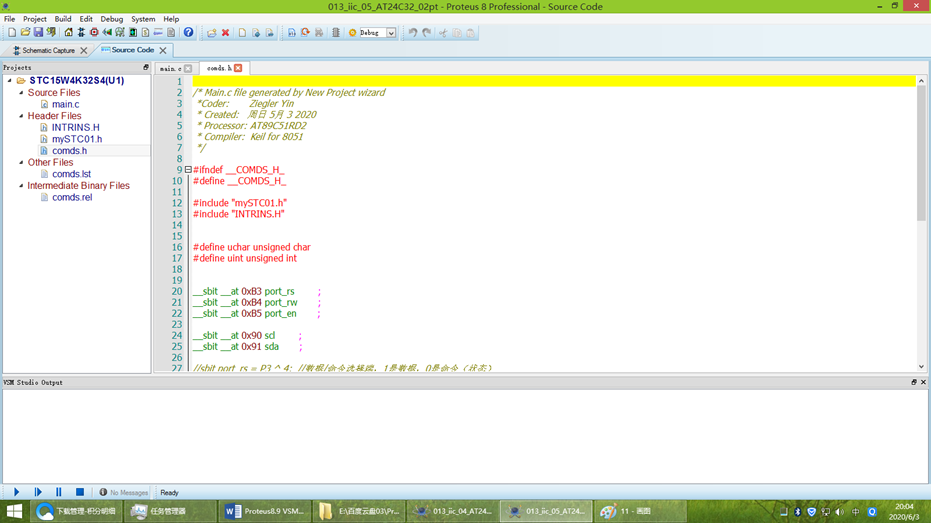Close the comds.h editor tab

pos(238,68)
